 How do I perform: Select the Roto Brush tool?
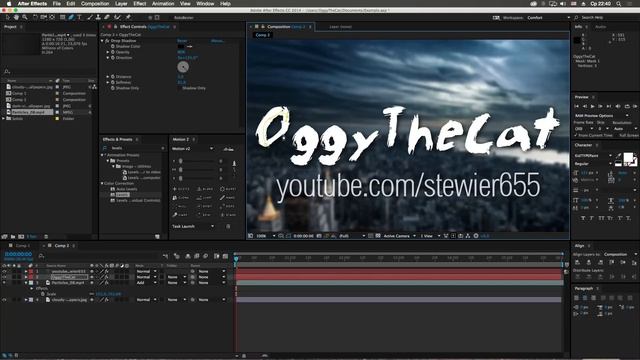point(118,18)
